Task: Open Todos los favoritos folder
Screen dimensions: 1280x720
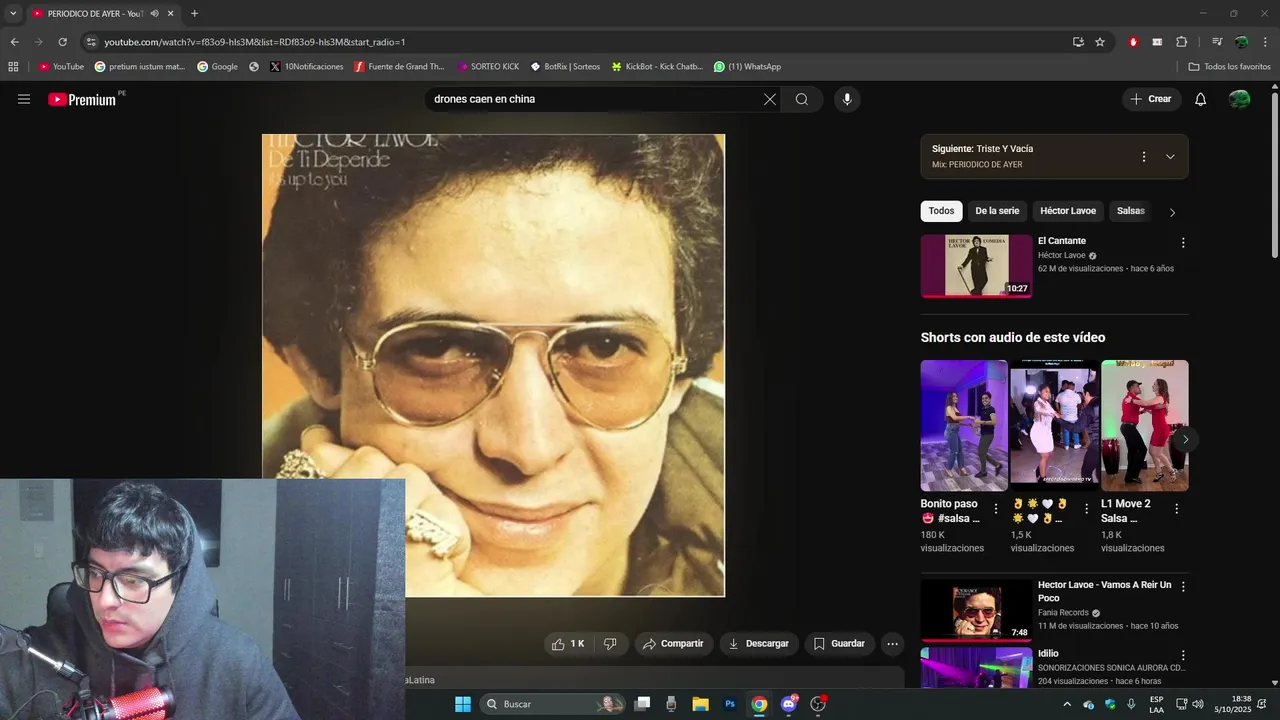Action: coord(1229,67)
